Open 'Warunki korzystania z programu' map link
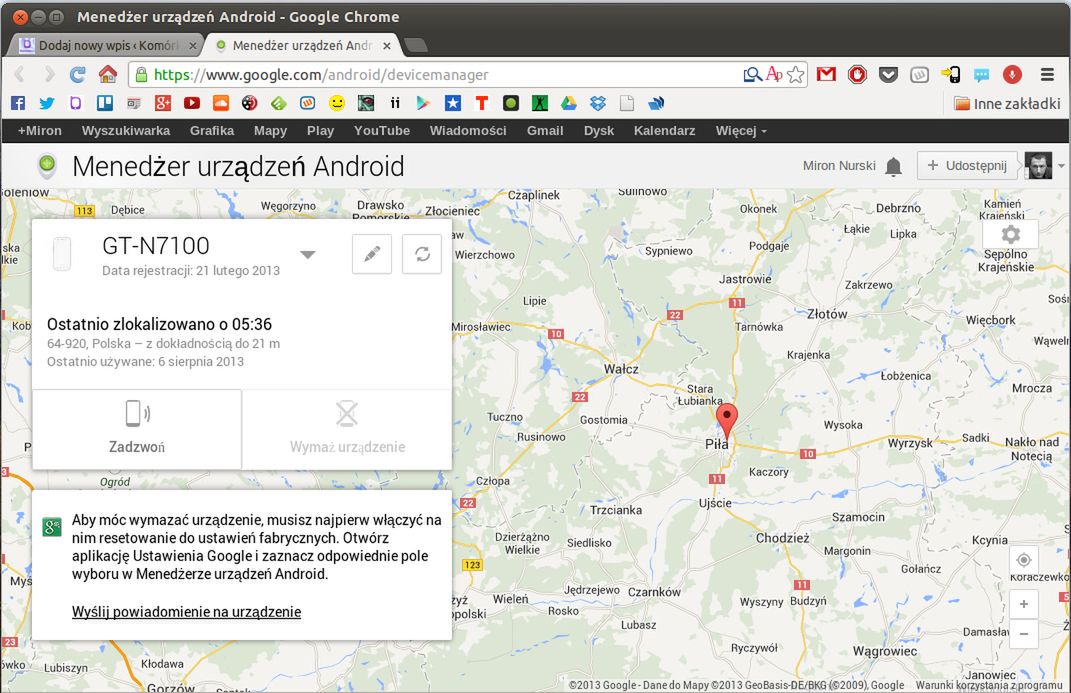This screenshot has width=1071, height=693. point(989,685)
